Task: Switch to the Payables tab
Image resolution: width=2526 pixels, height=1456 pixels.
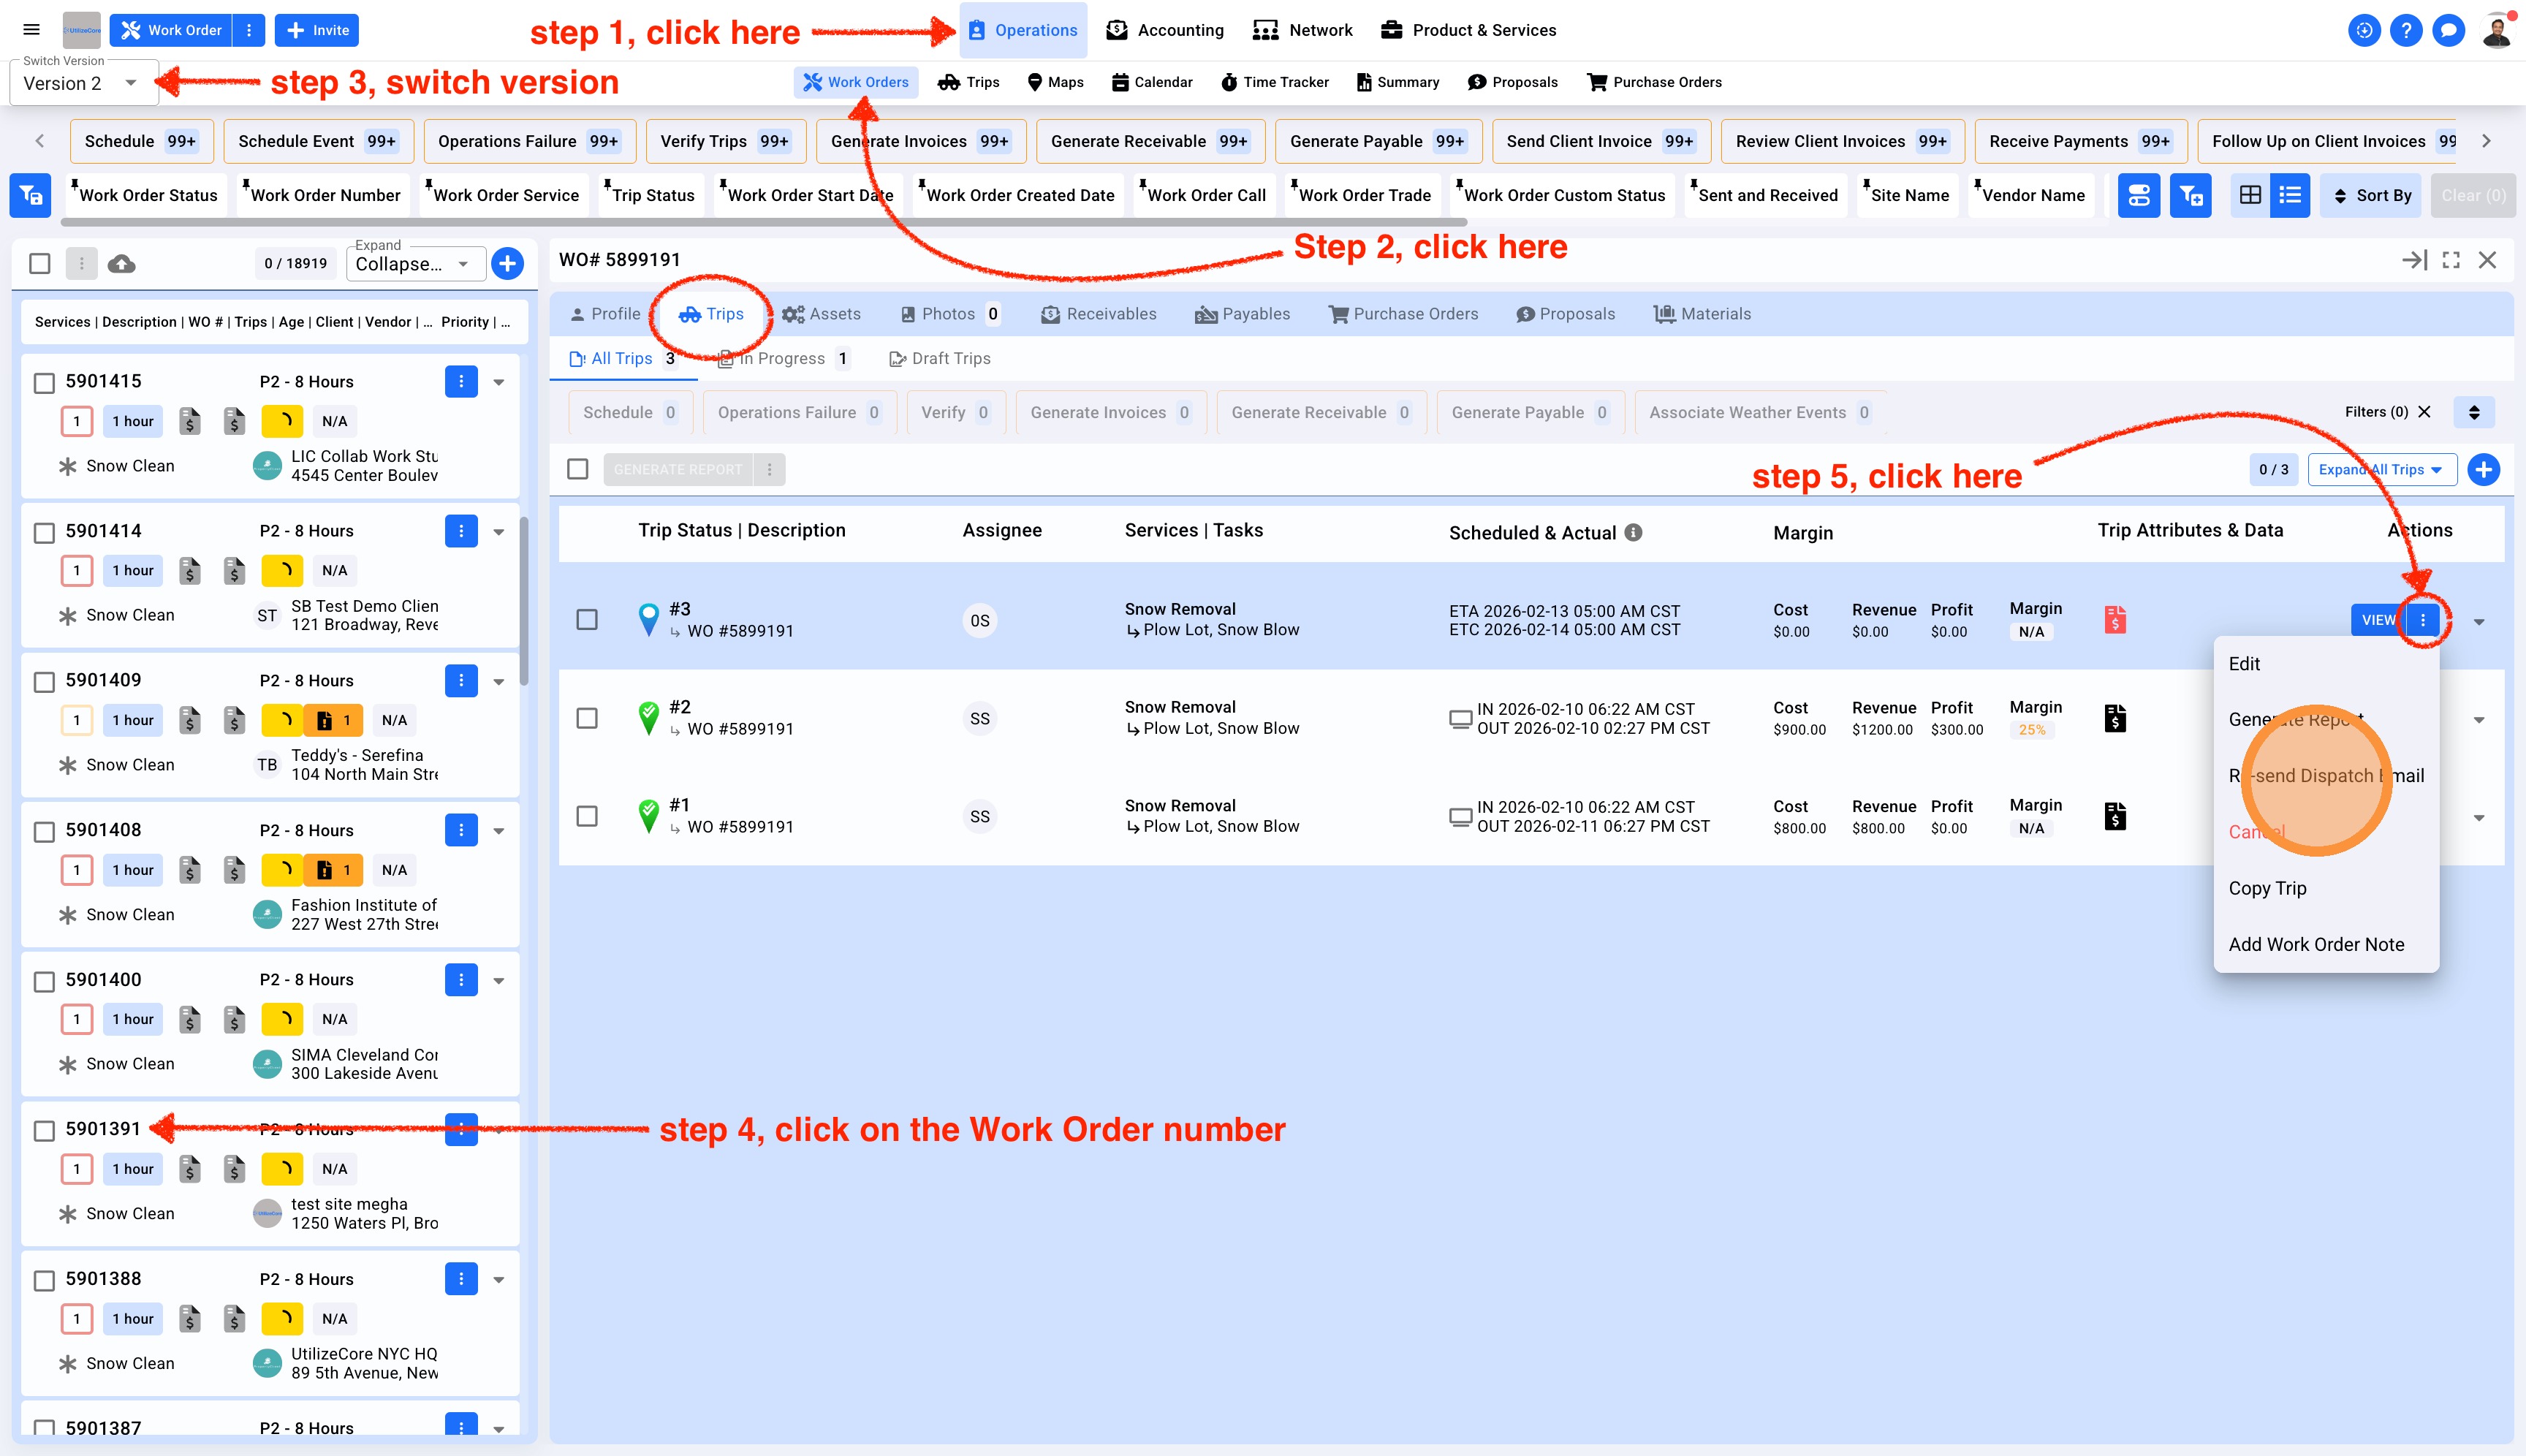Action: click(x=1243, y=314)
